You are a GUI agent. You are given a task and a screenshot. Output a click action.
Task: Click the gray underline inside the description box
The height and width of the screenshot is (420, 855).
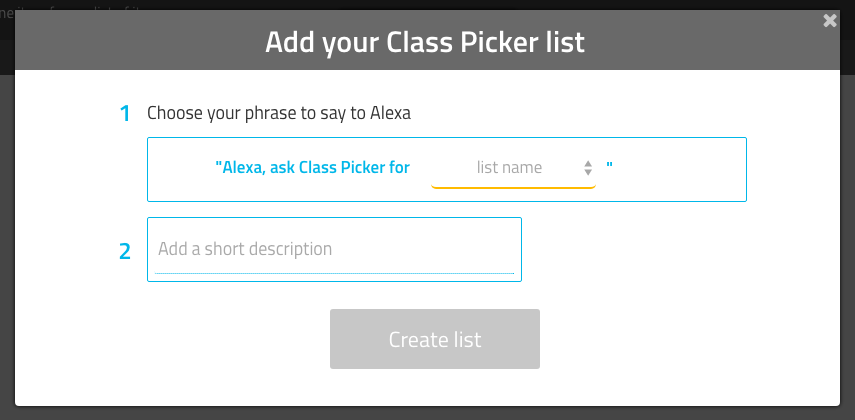click(334, 272)
